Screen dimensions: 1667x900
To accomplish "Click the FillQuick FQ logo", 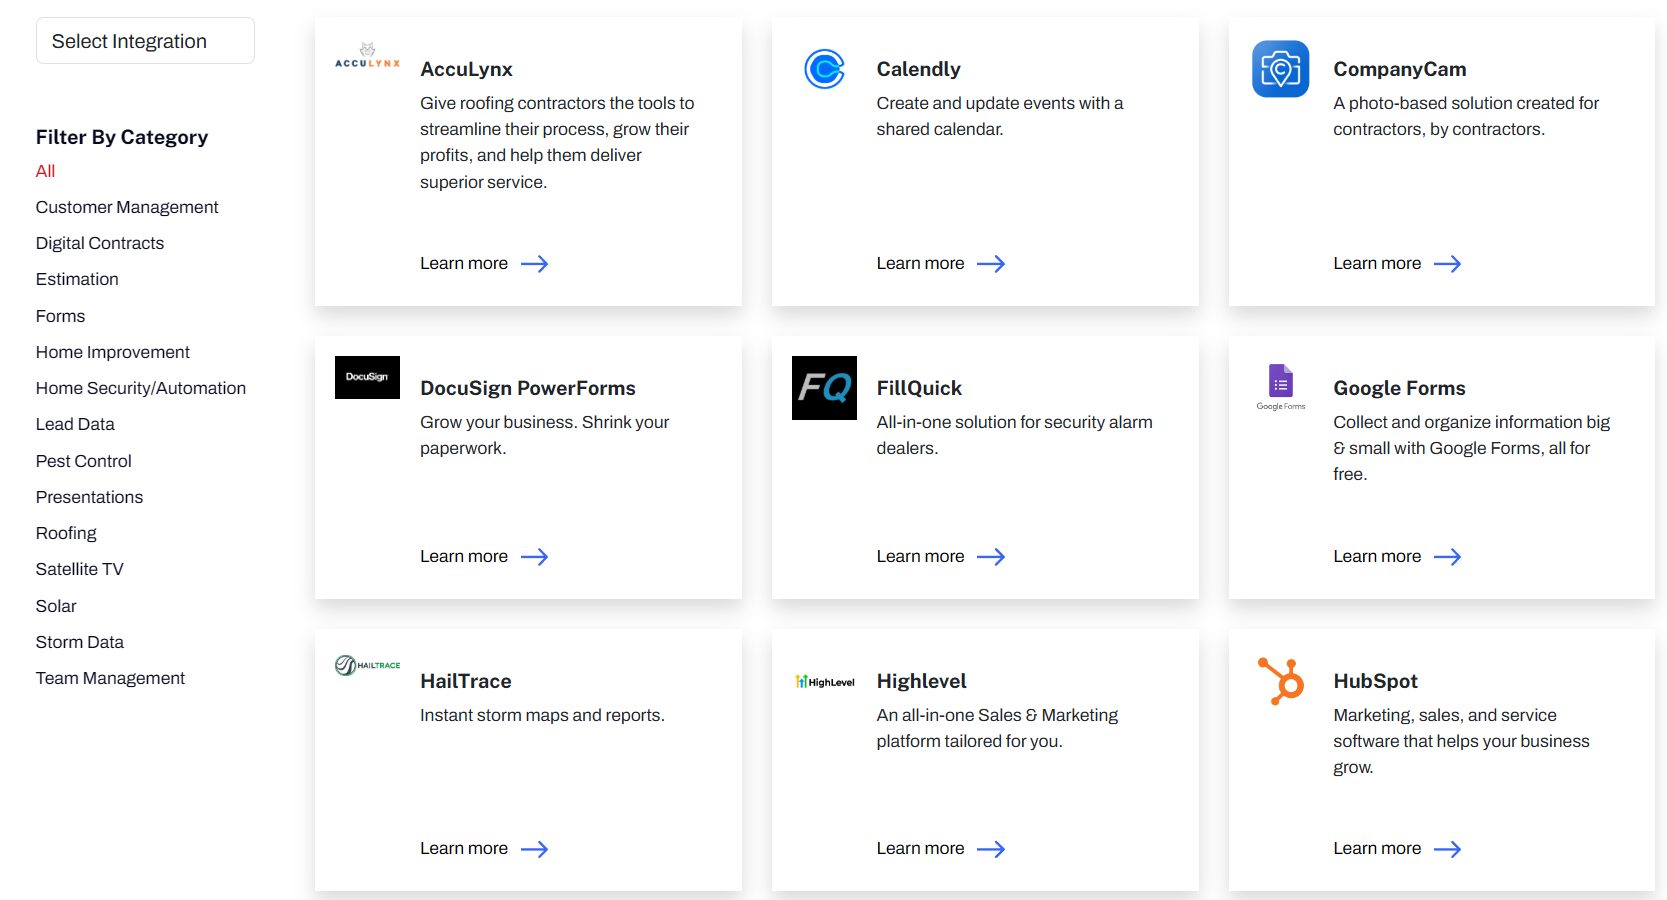I will (x=824, y=388).
